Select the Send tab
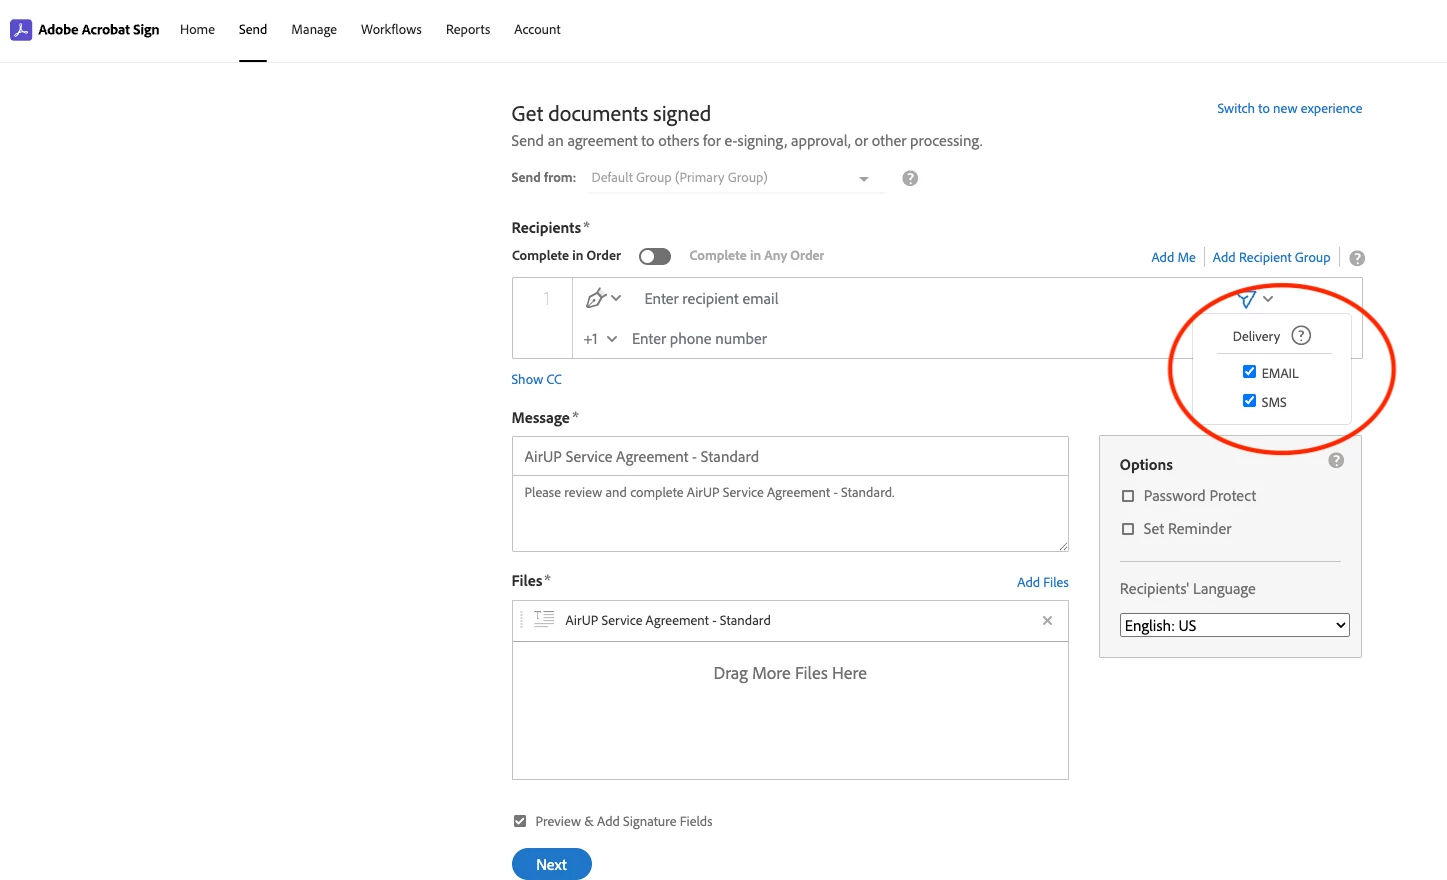 pyautogui.click(x=253, y=30)
